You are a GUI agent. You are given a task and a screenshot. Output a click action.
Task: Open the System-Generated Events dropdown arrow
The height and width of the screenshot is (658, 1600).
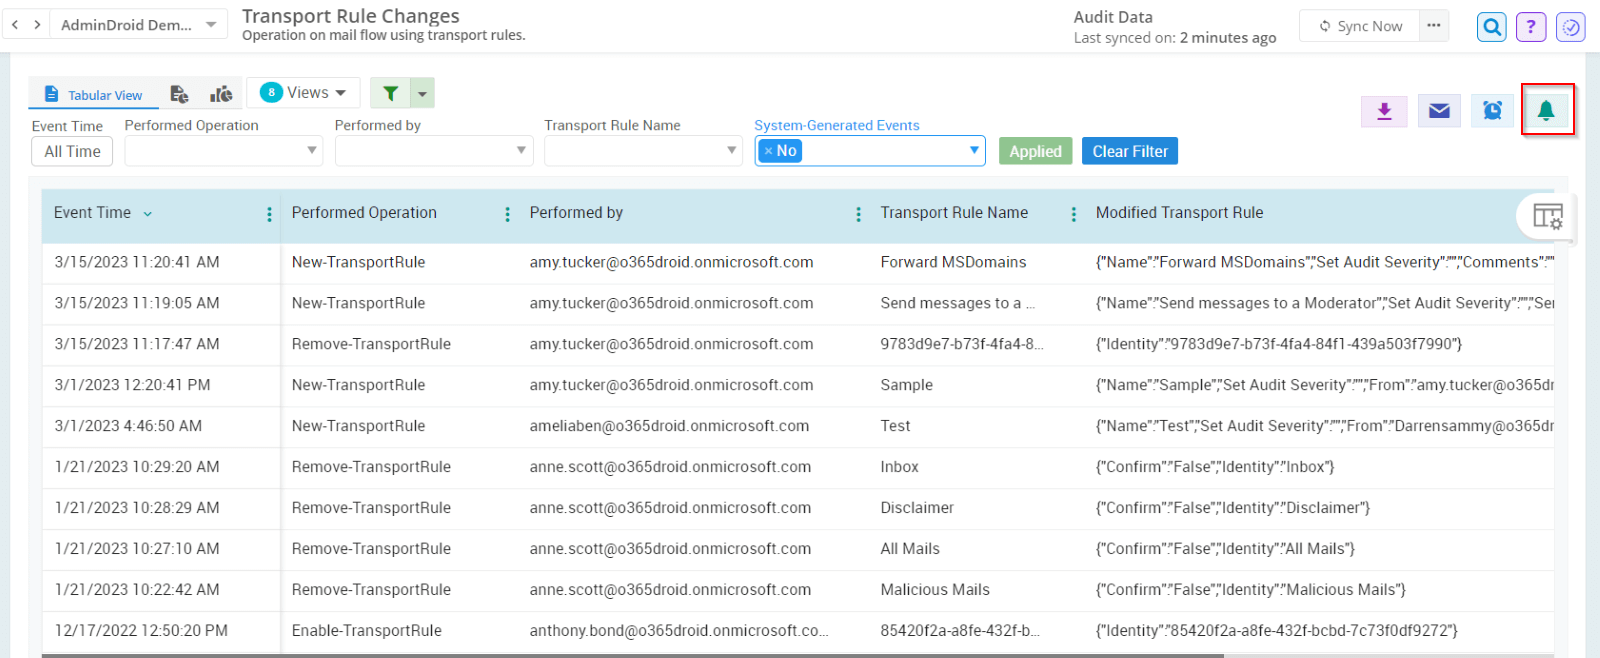point(974,151)
